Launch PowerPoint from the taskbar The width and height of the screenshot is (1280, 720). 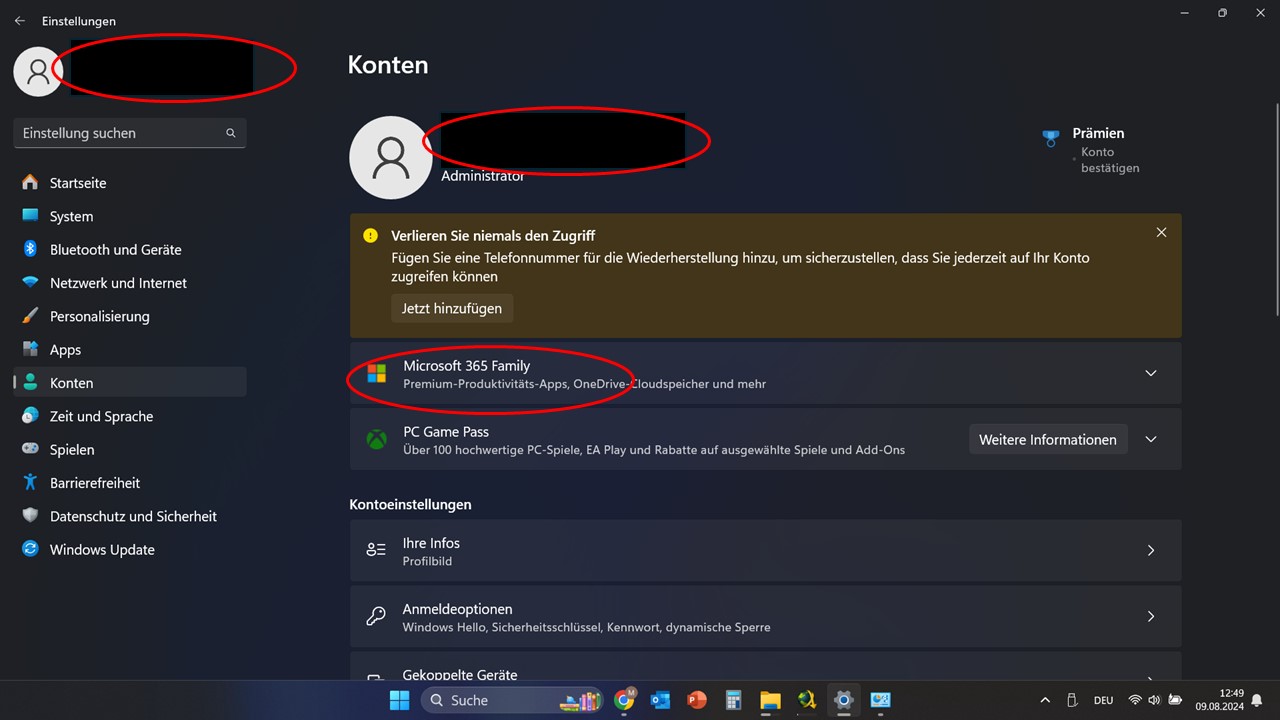pos(697,700)
